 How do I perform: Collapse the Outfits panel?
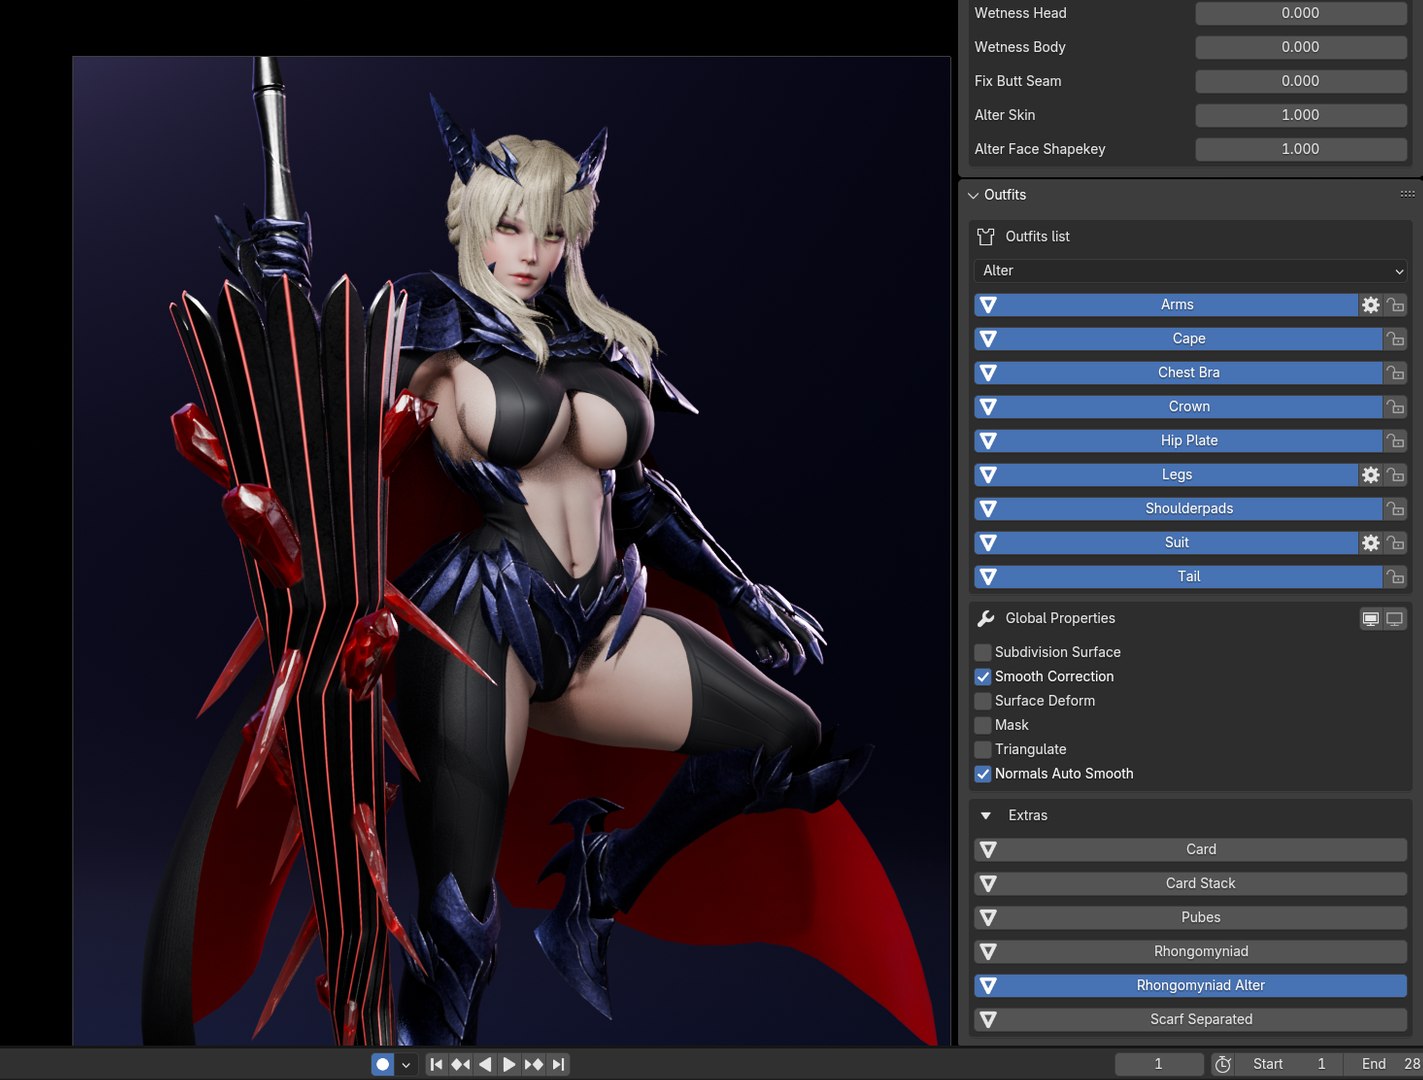(x=974, y=195)
